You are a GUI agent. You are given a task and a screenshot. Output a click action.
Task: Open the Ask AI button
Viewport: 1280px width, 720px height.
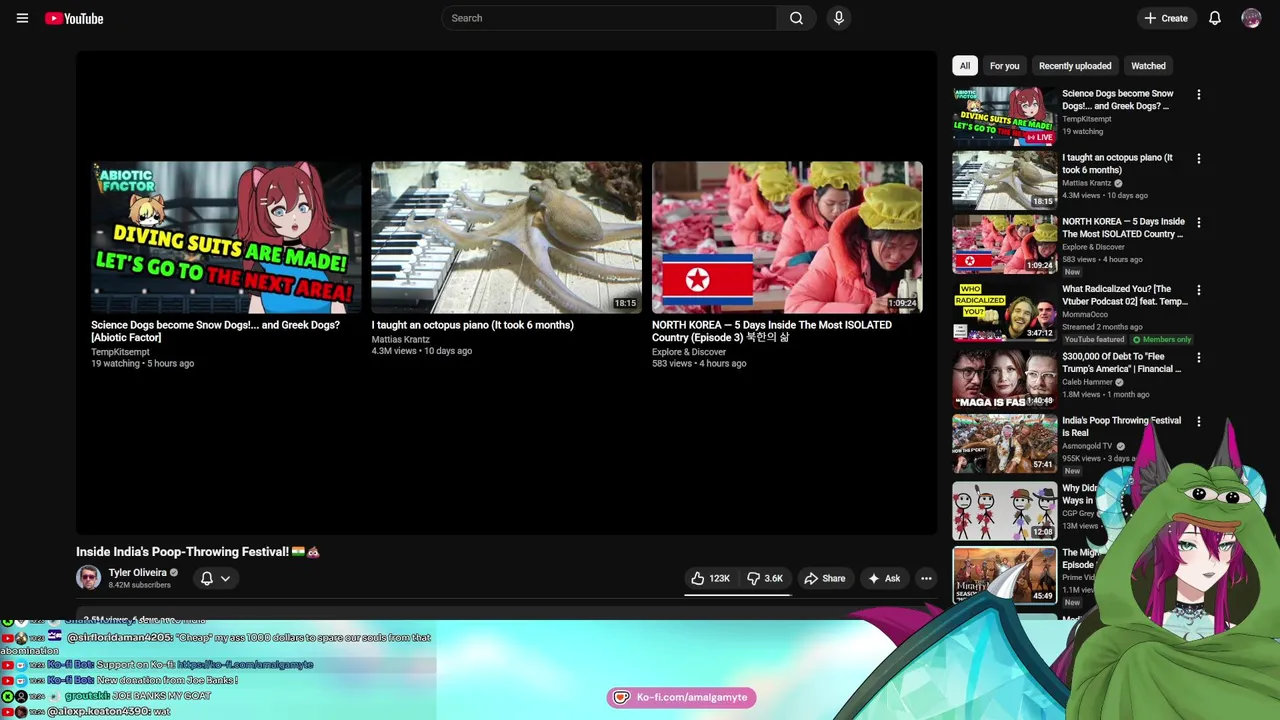tap(884, 578)
